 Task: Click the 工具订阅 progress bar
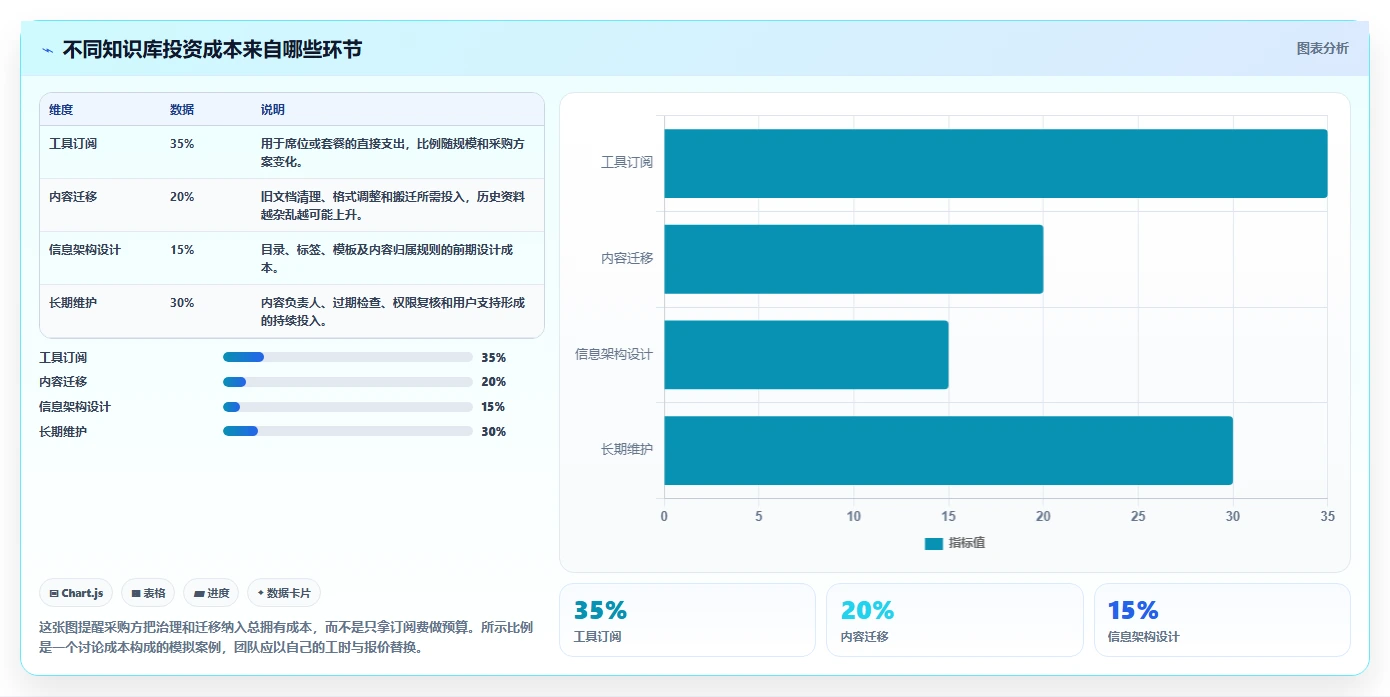(347, 357)
